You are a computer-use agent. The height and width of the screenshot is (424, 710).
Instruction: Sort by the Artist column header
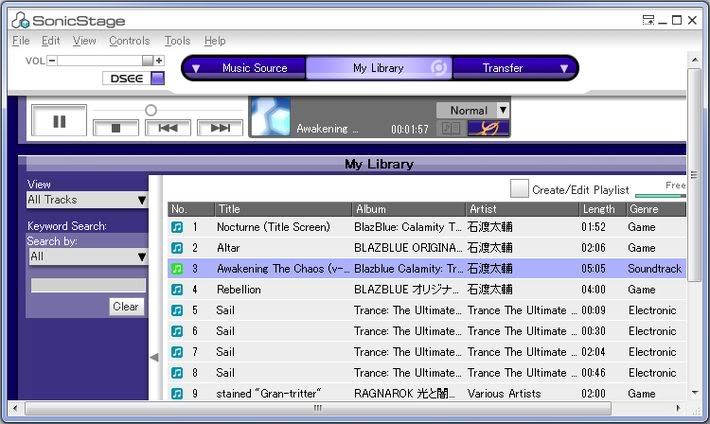pyautogui.click(x=522, y=209)
